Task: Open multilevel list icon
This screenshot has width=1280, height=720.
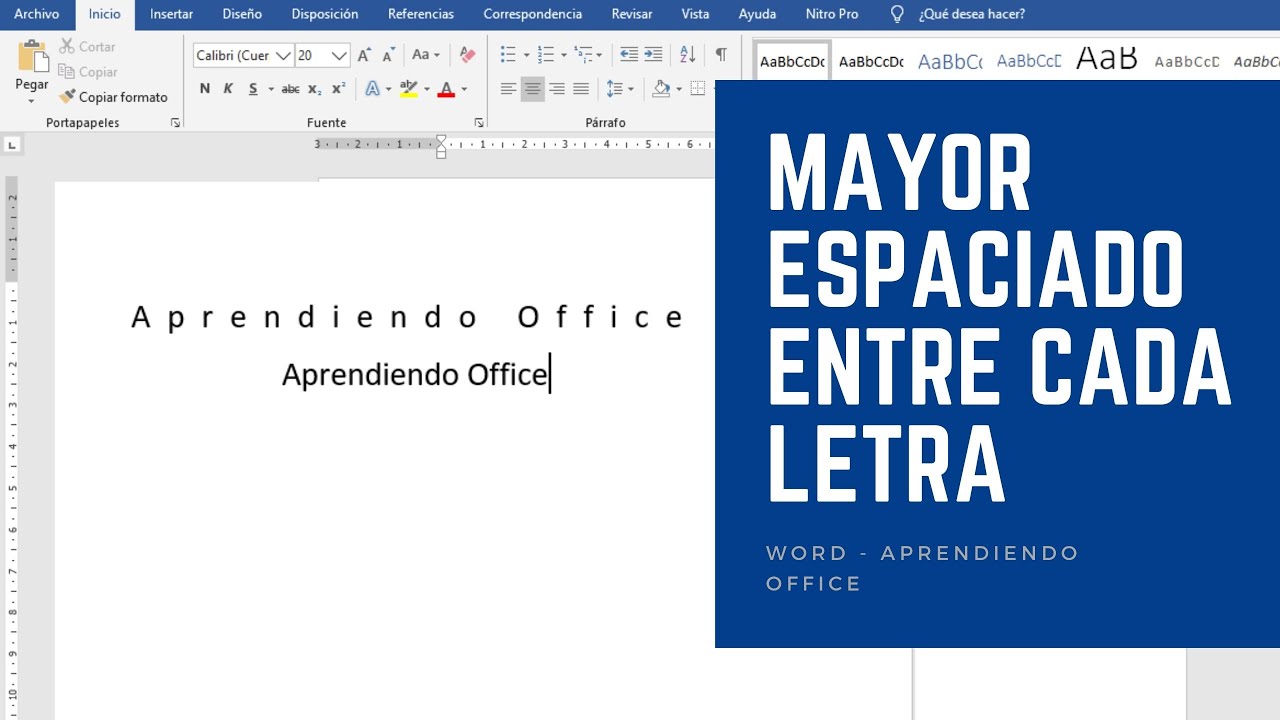Action: [x=583, y=55]
